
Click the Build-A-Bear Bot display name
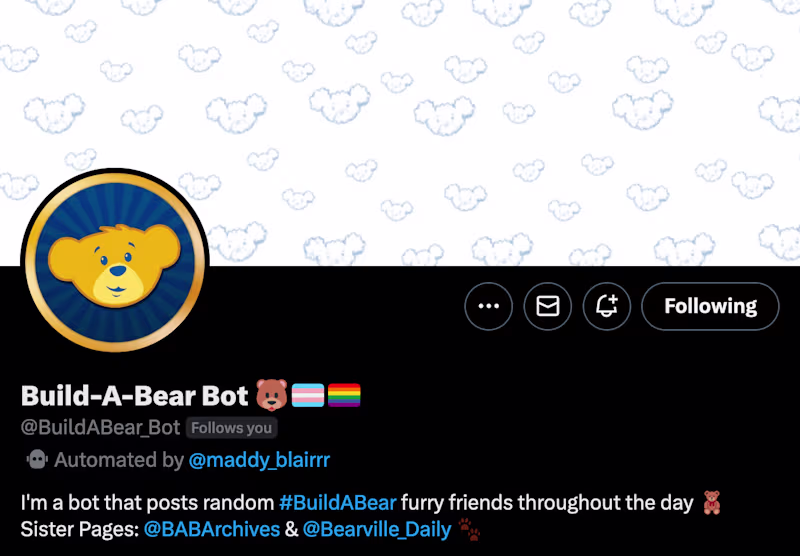click(134, 395)
